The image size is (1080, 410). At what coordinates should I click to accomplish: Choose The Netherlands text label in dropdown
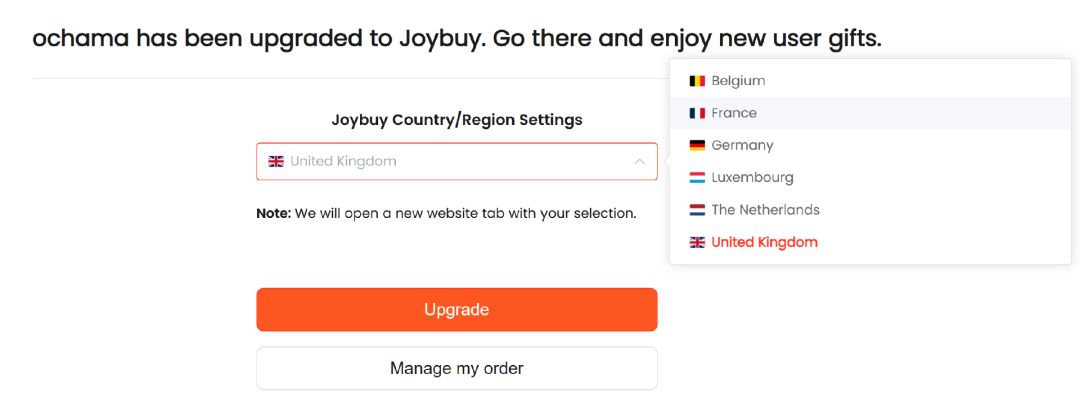point(765,210)
